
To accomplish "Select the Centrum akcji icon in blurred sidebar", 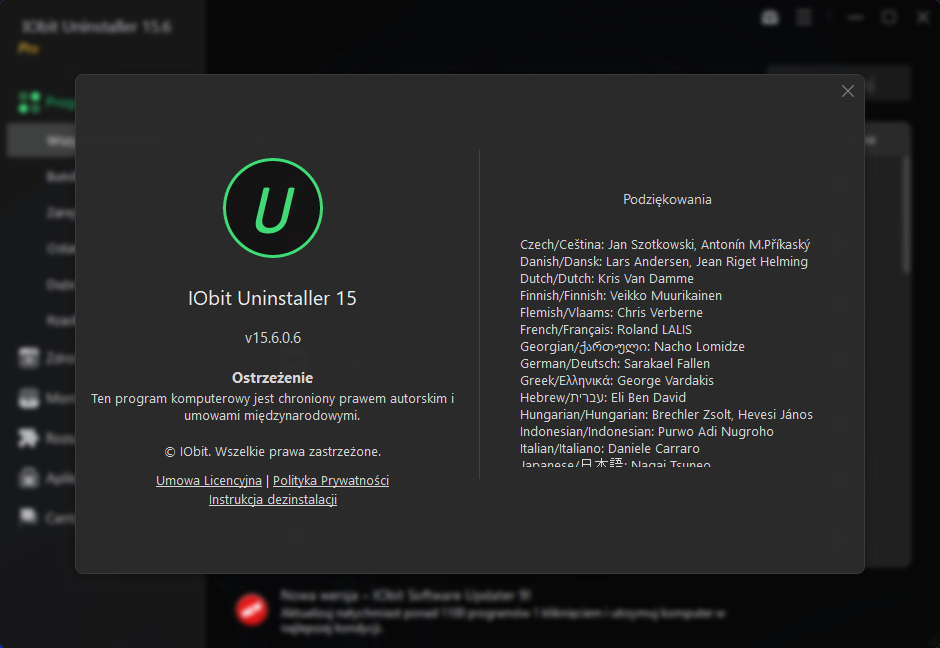I will pyautogui.click(x=28, y=516).
